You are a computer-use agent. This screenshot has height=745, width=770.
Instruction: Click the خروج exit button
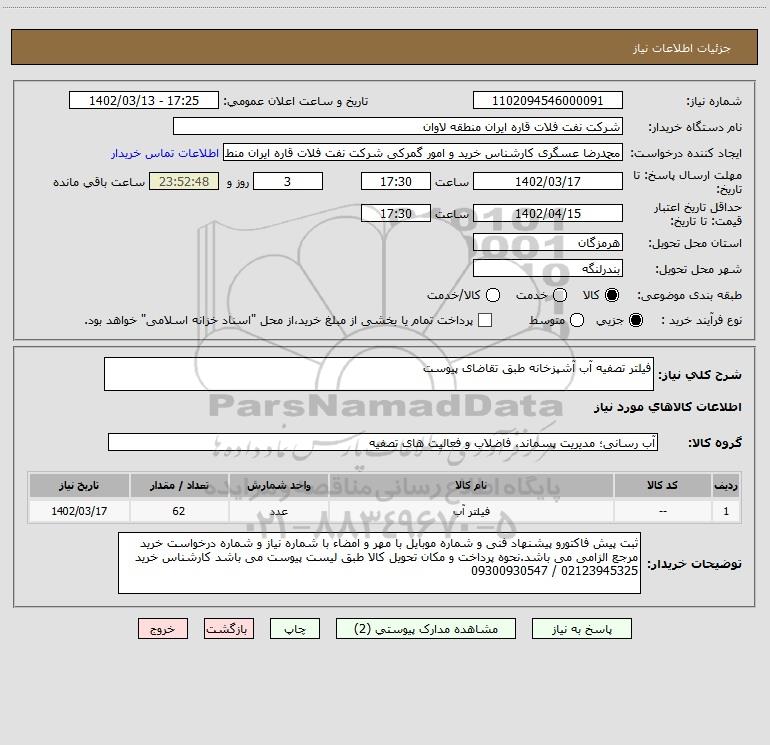point(163,629)
